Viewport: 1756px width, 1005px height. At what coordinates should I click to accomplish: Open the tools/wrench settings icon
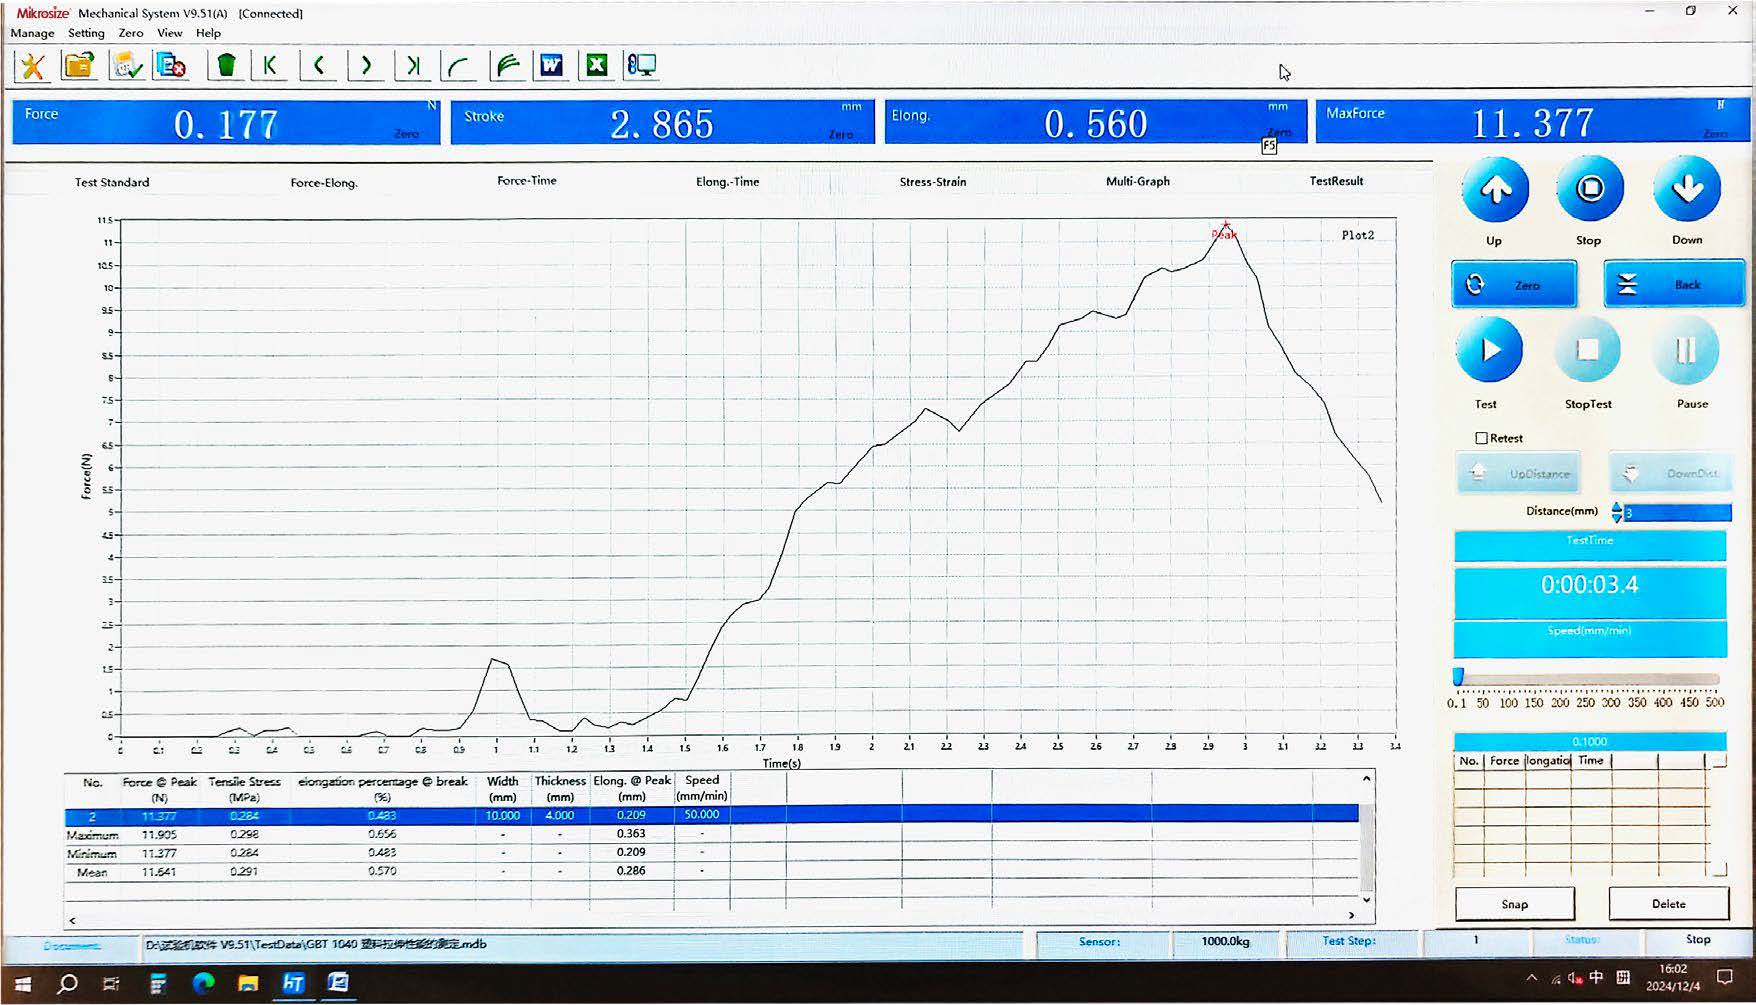coord(31,64)
